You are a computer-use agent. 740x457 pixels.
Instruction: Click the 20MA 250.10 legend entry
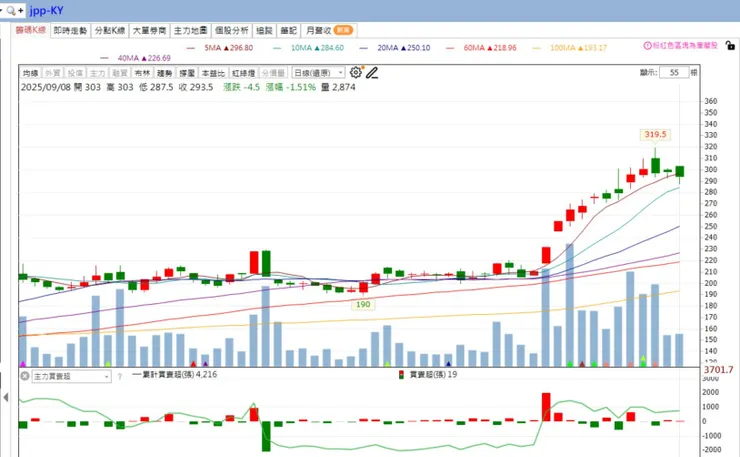click(395, 48)
